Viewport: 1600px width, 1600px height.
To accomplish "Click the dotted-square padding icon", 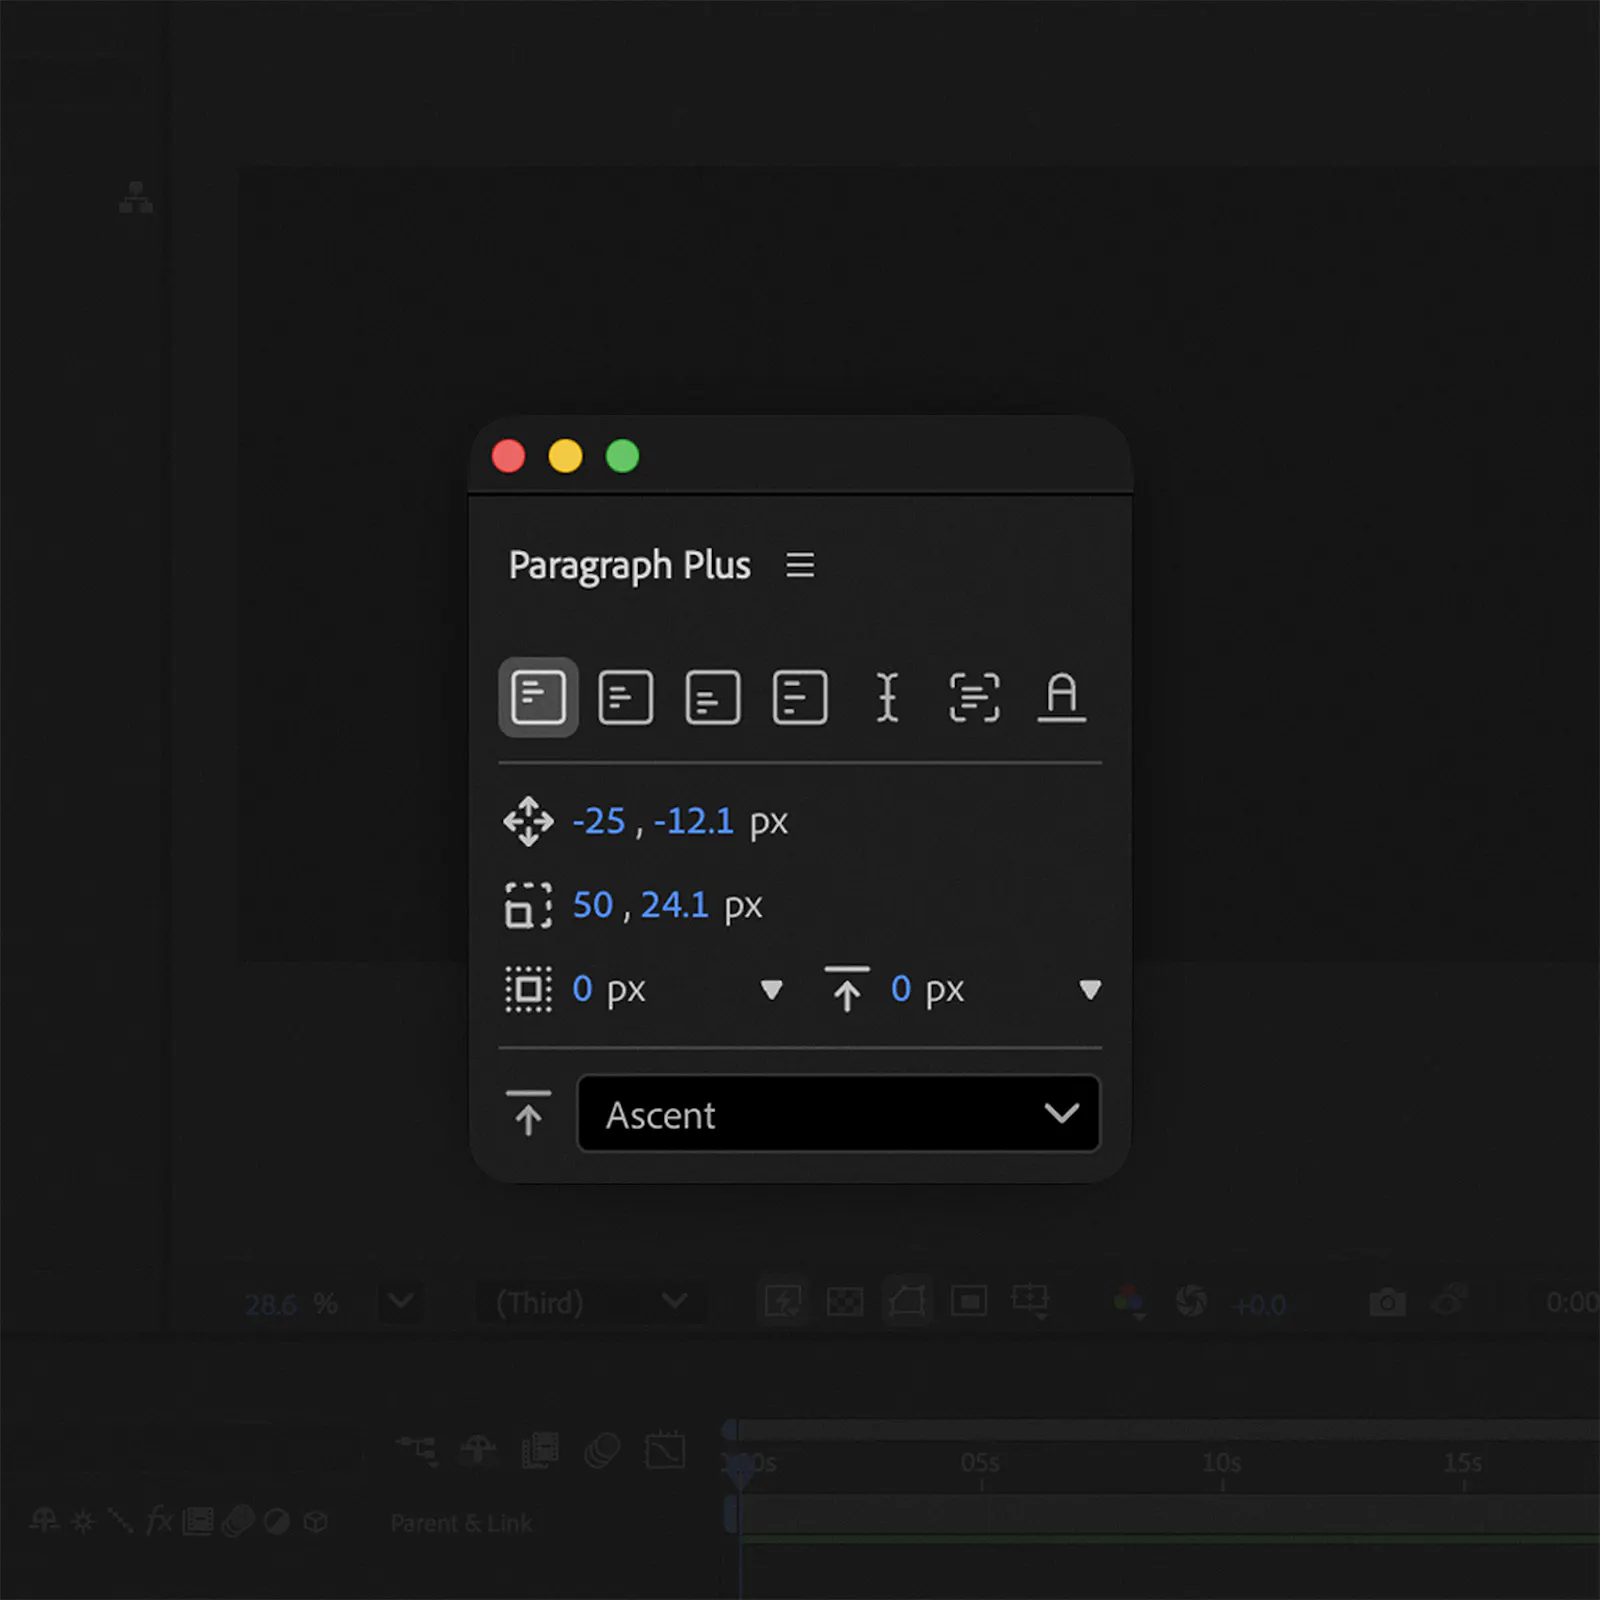I will 528,989.
